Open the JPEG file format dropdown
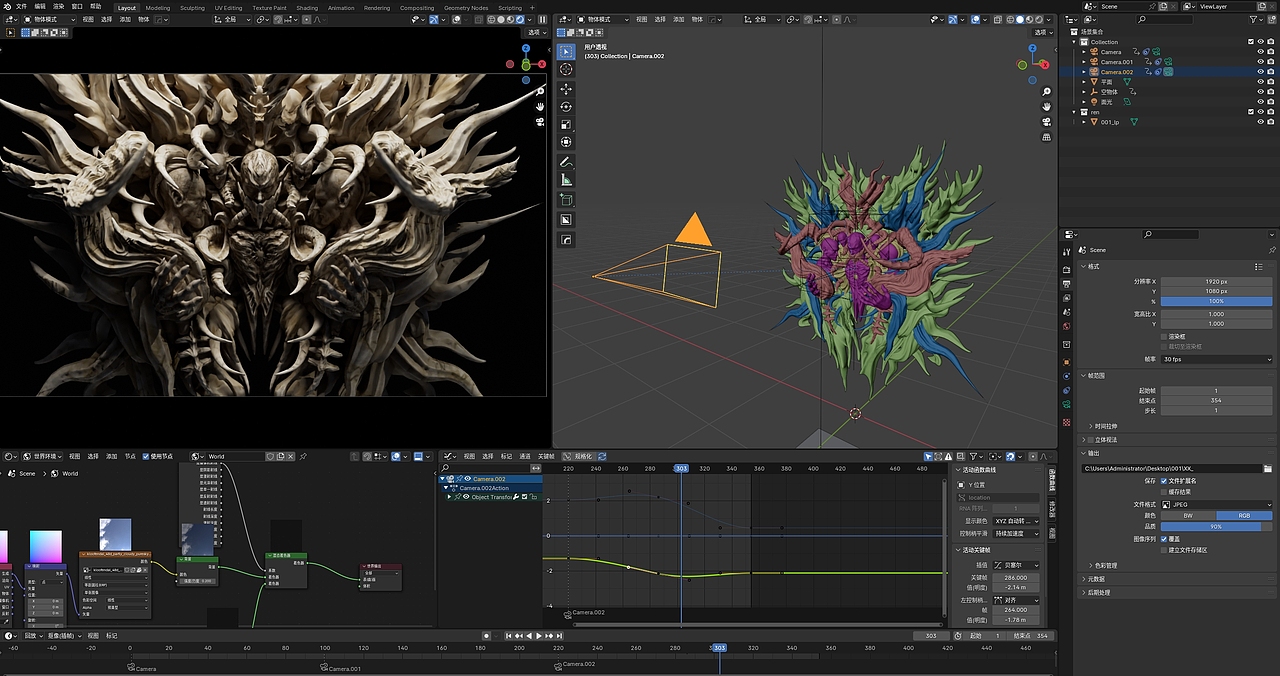 1216,505
